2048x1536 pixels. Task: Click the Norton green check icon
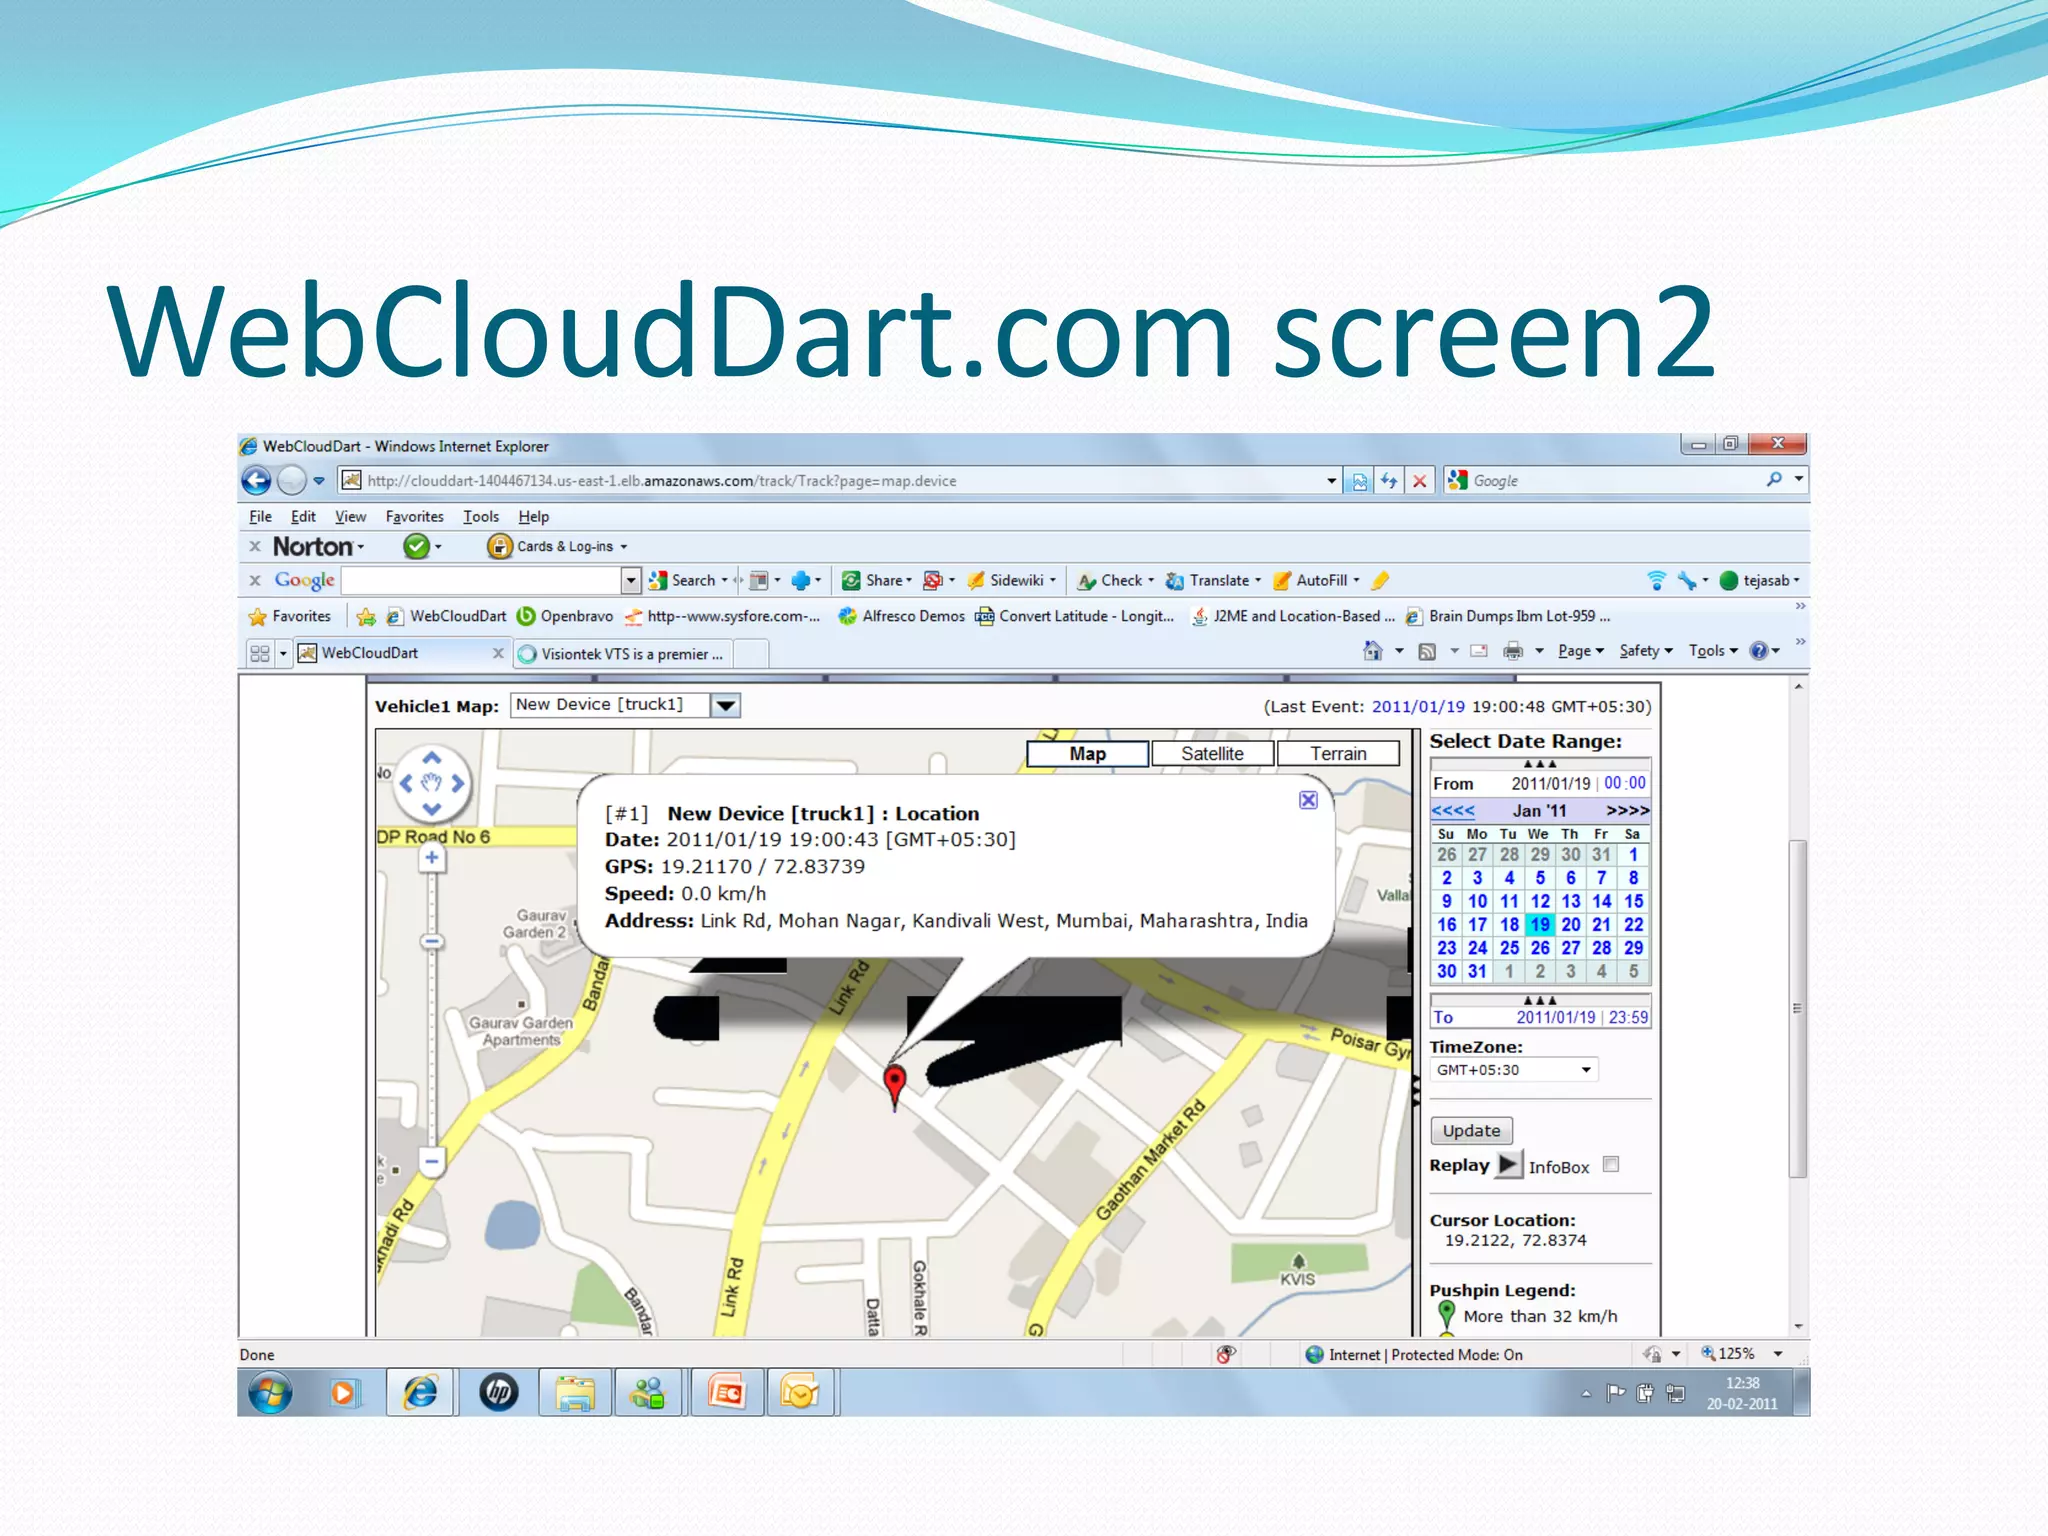pyautogui.click(x=416, y=546)
